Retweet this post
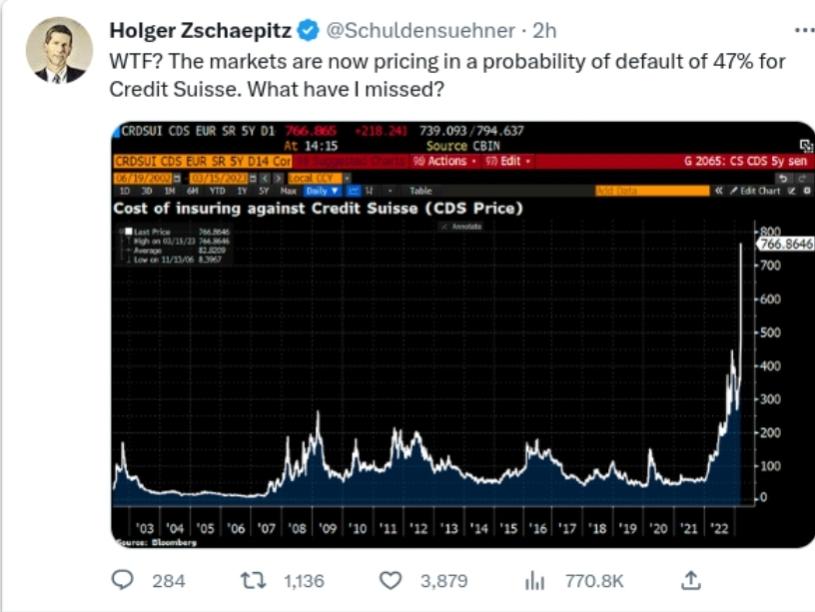Viewport: 815px width, 612px height. [x=251, y=580]
